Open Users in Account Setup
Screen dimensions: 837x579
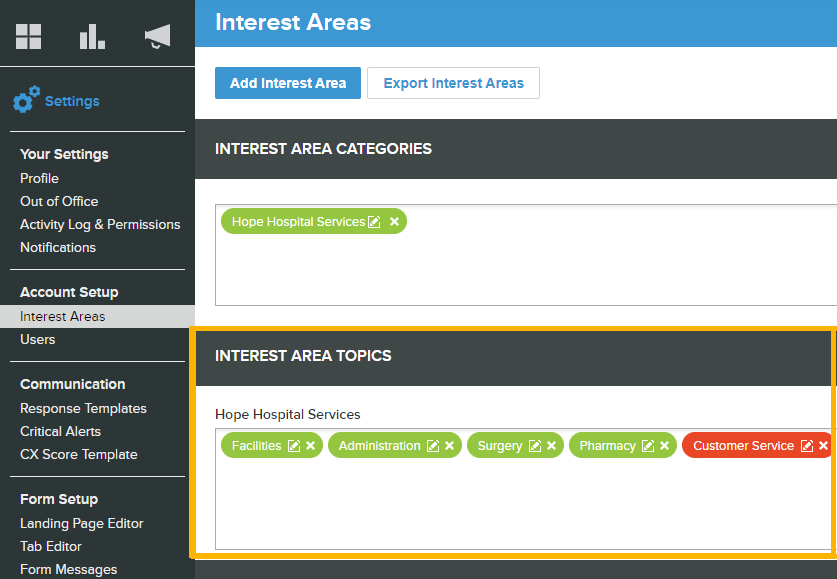37,339
